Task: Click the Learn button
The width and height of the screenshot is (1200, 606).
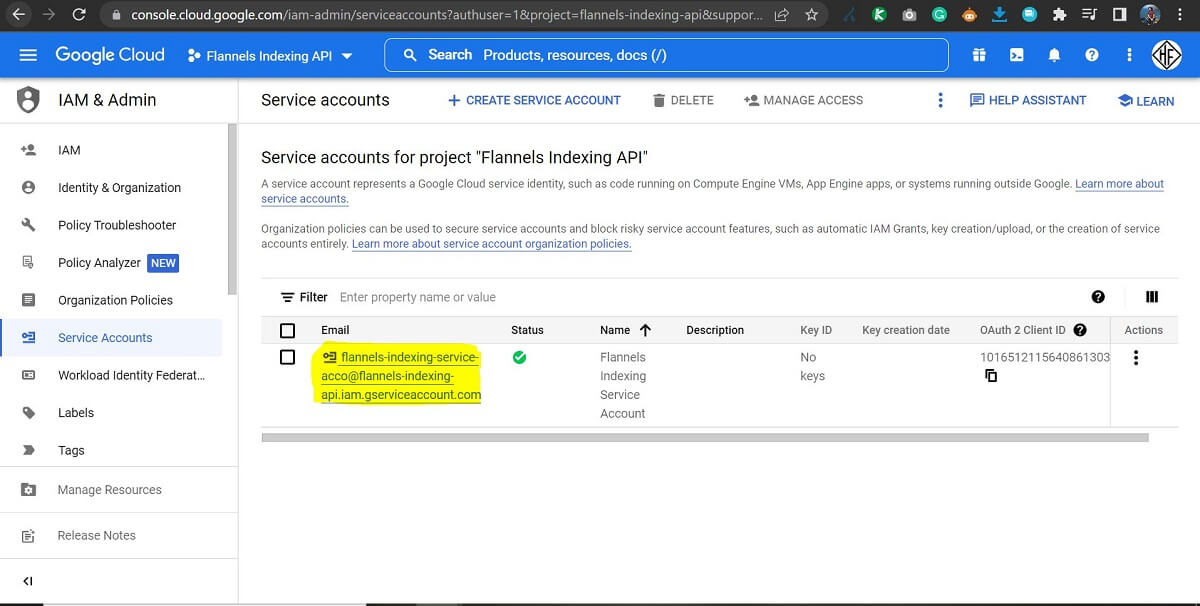Action: coord(1146,101)
